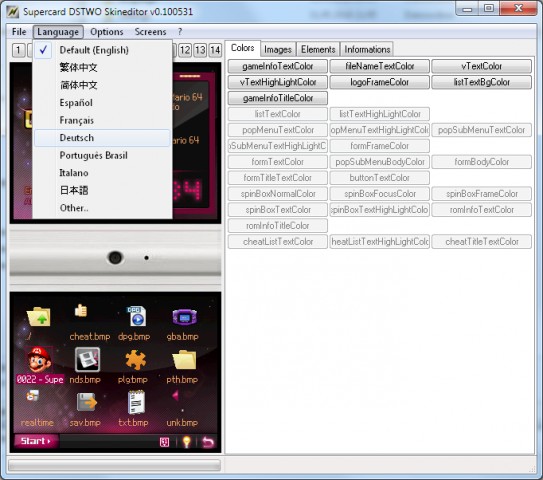543x480 pixels.
Task: Click popSubMenuTextColor button
Action: pos(482,130)
